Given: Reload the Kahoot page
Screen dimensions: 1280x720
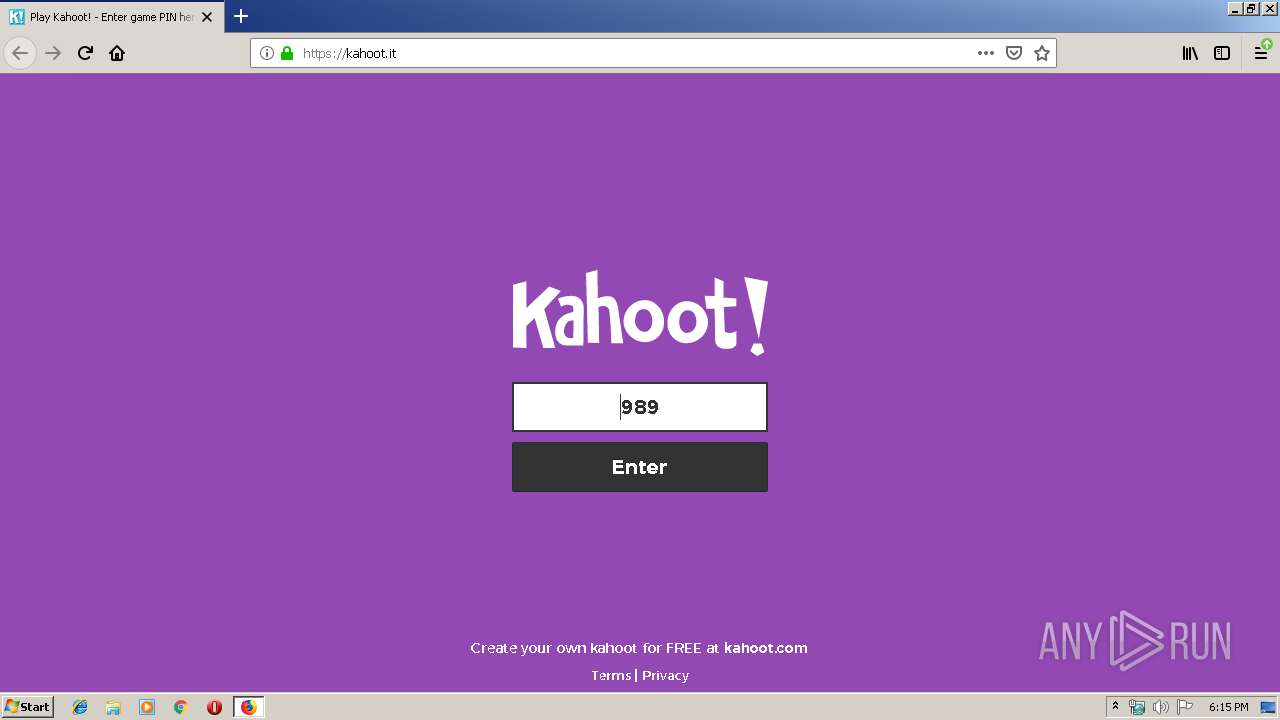Looking at the screenshot, I should click(85, 53).
